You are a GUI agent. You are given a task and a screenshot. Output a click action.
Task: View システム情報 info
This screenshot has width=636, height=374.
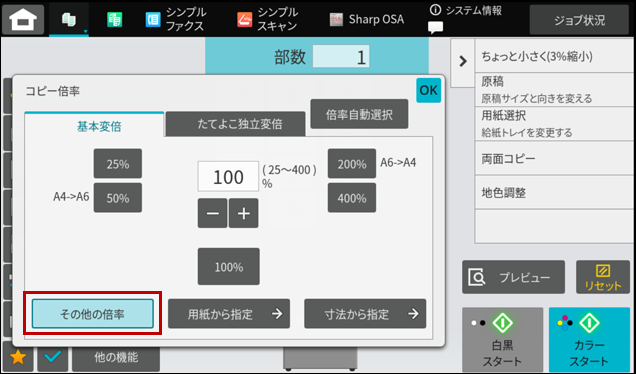coord(466,11)
